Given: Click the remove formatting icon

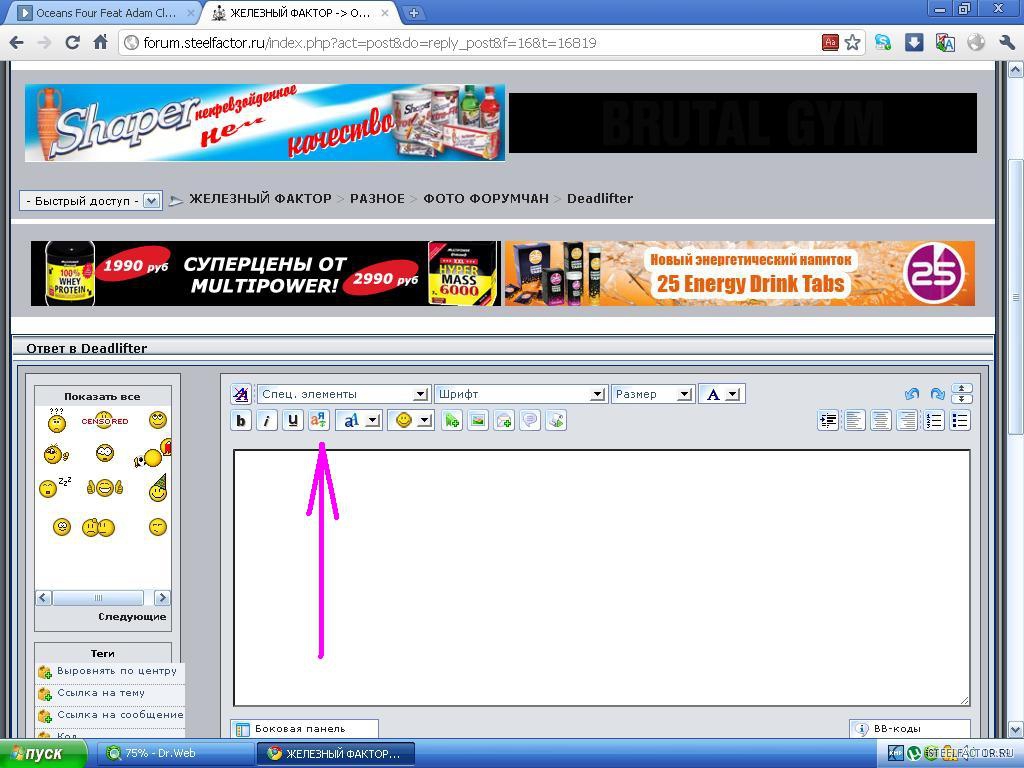Looking at the screenshot, I should pyautogui.click(x=241, y=394).
